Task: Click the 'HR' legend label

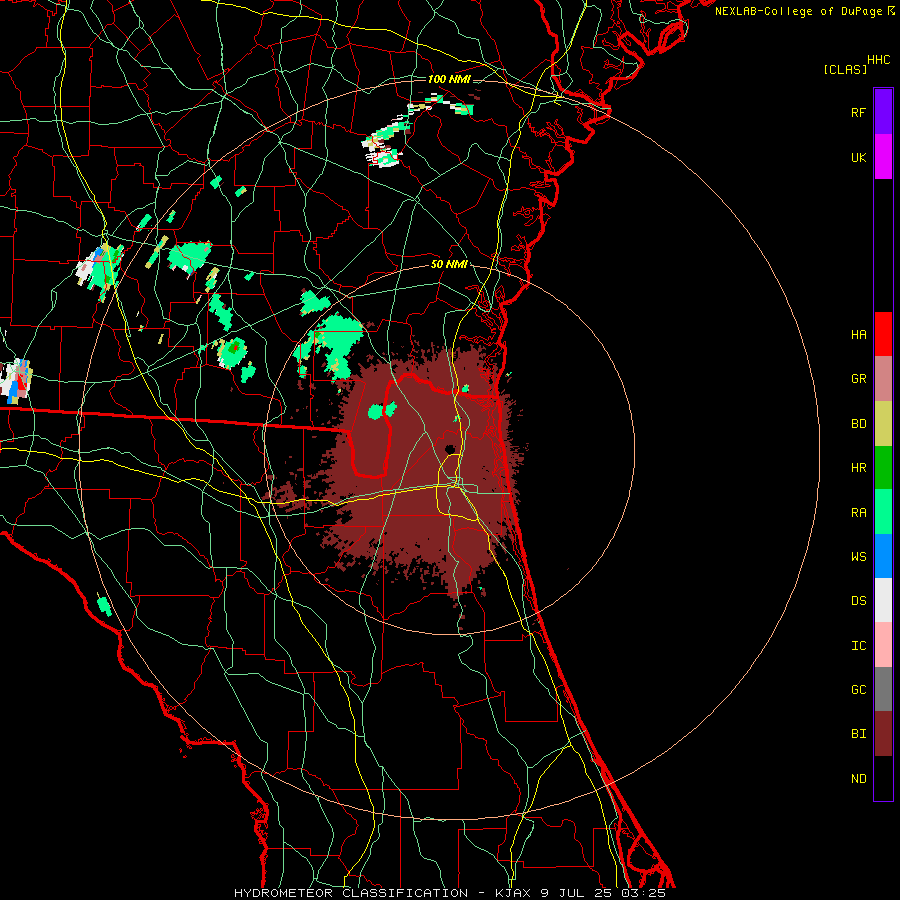Action: pos(859,468)
